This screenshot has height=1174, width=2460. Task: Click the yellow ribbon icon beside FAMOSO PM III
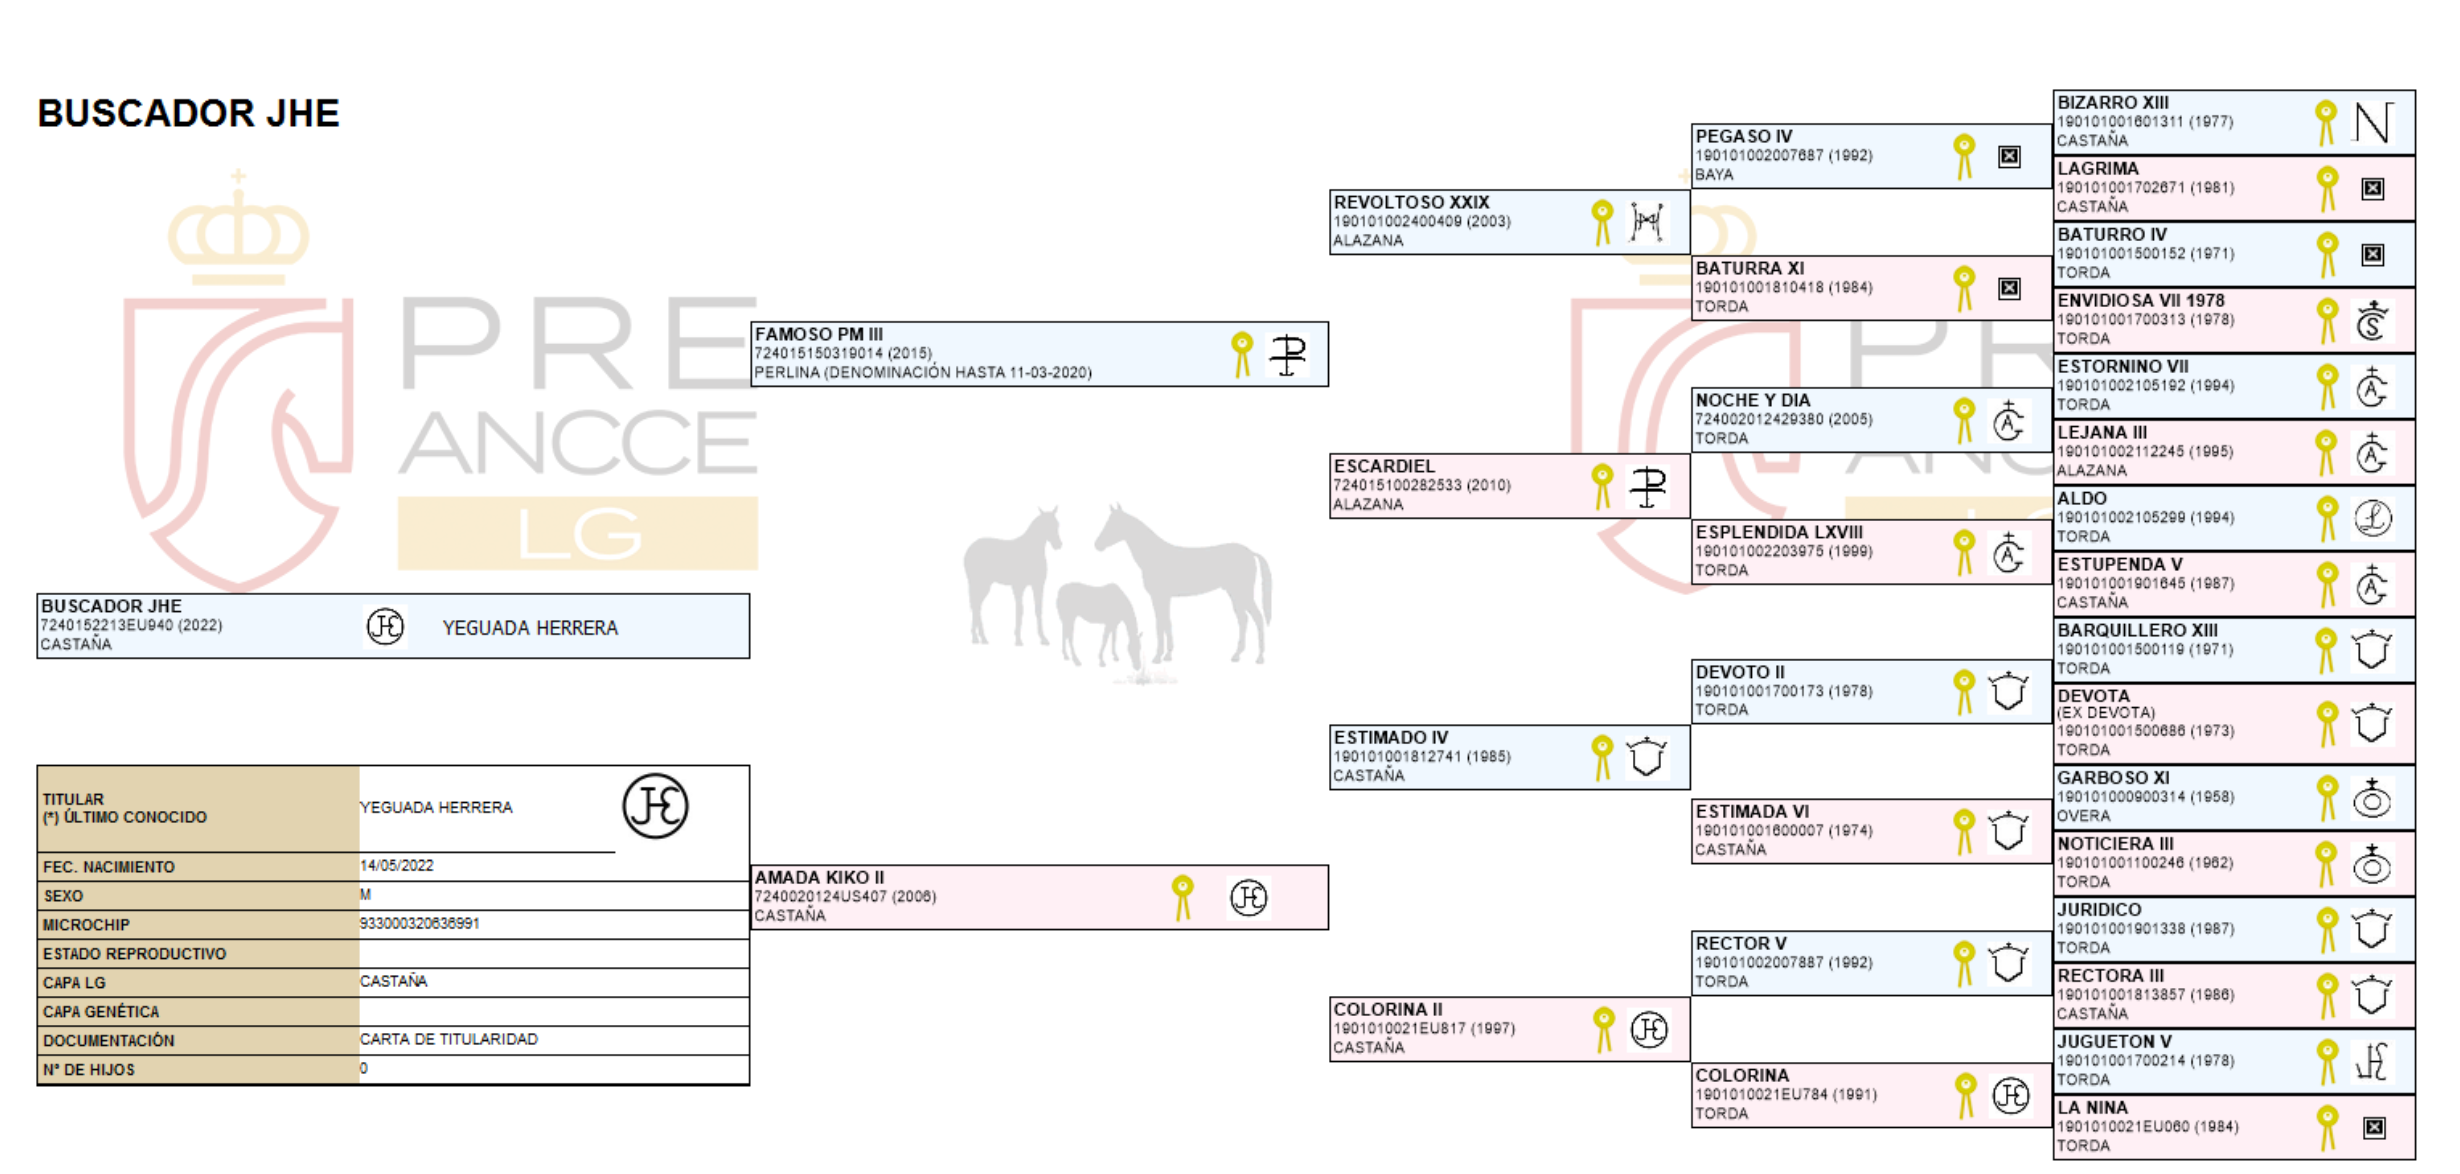[x=1241, y=355]
